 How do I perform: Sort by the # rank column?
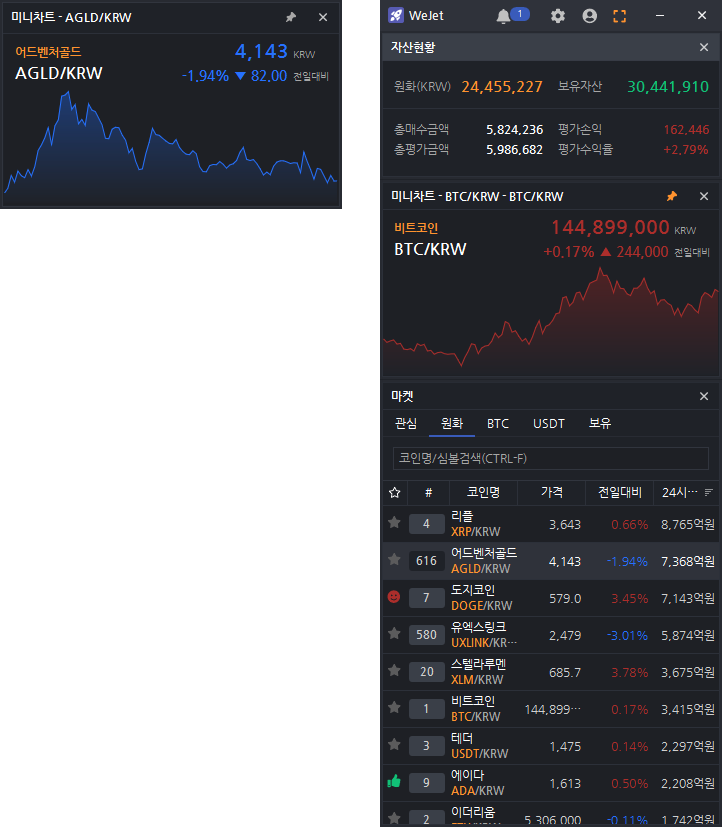point(428,493)
